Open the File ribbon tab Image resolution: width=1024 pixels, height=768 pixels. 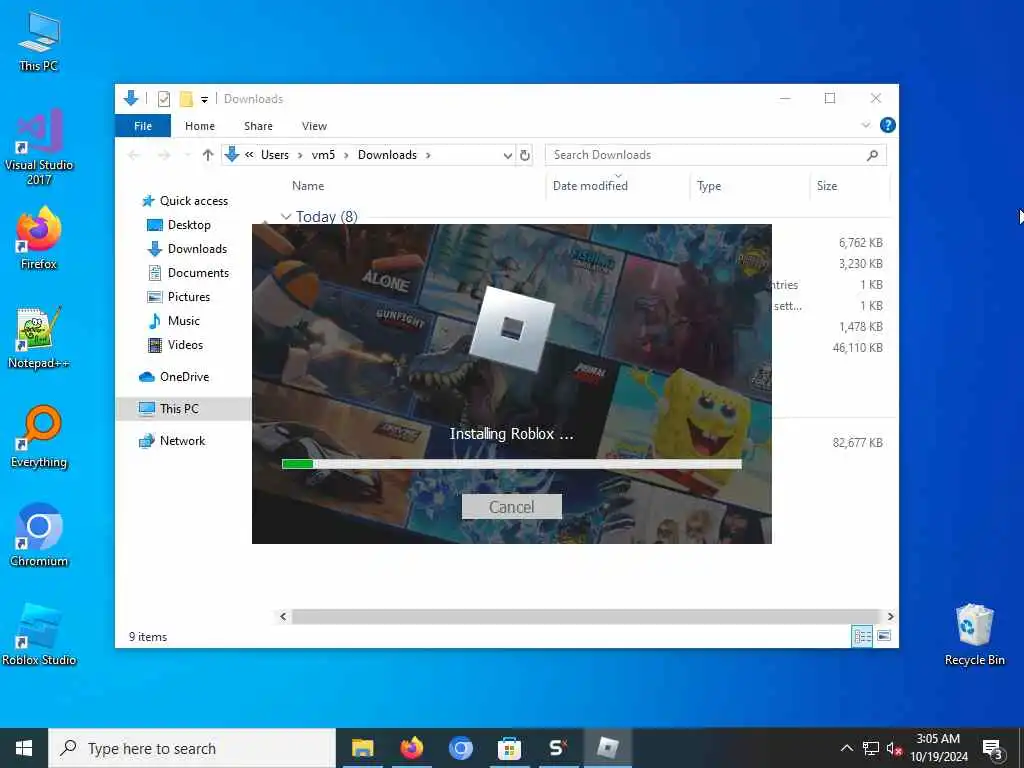143,126
